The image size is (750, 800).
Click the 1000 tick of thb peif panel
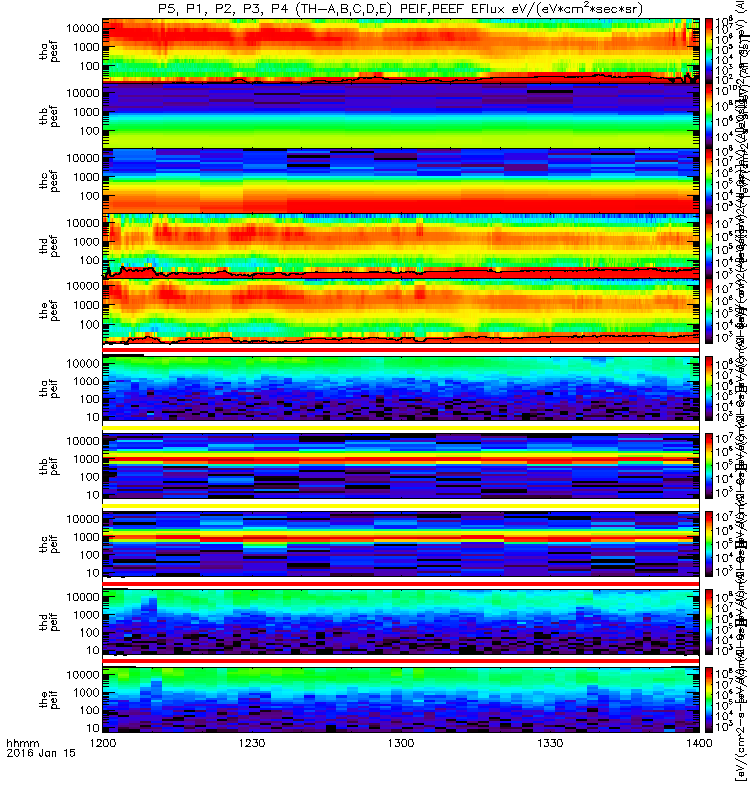(x=86, y=459)
